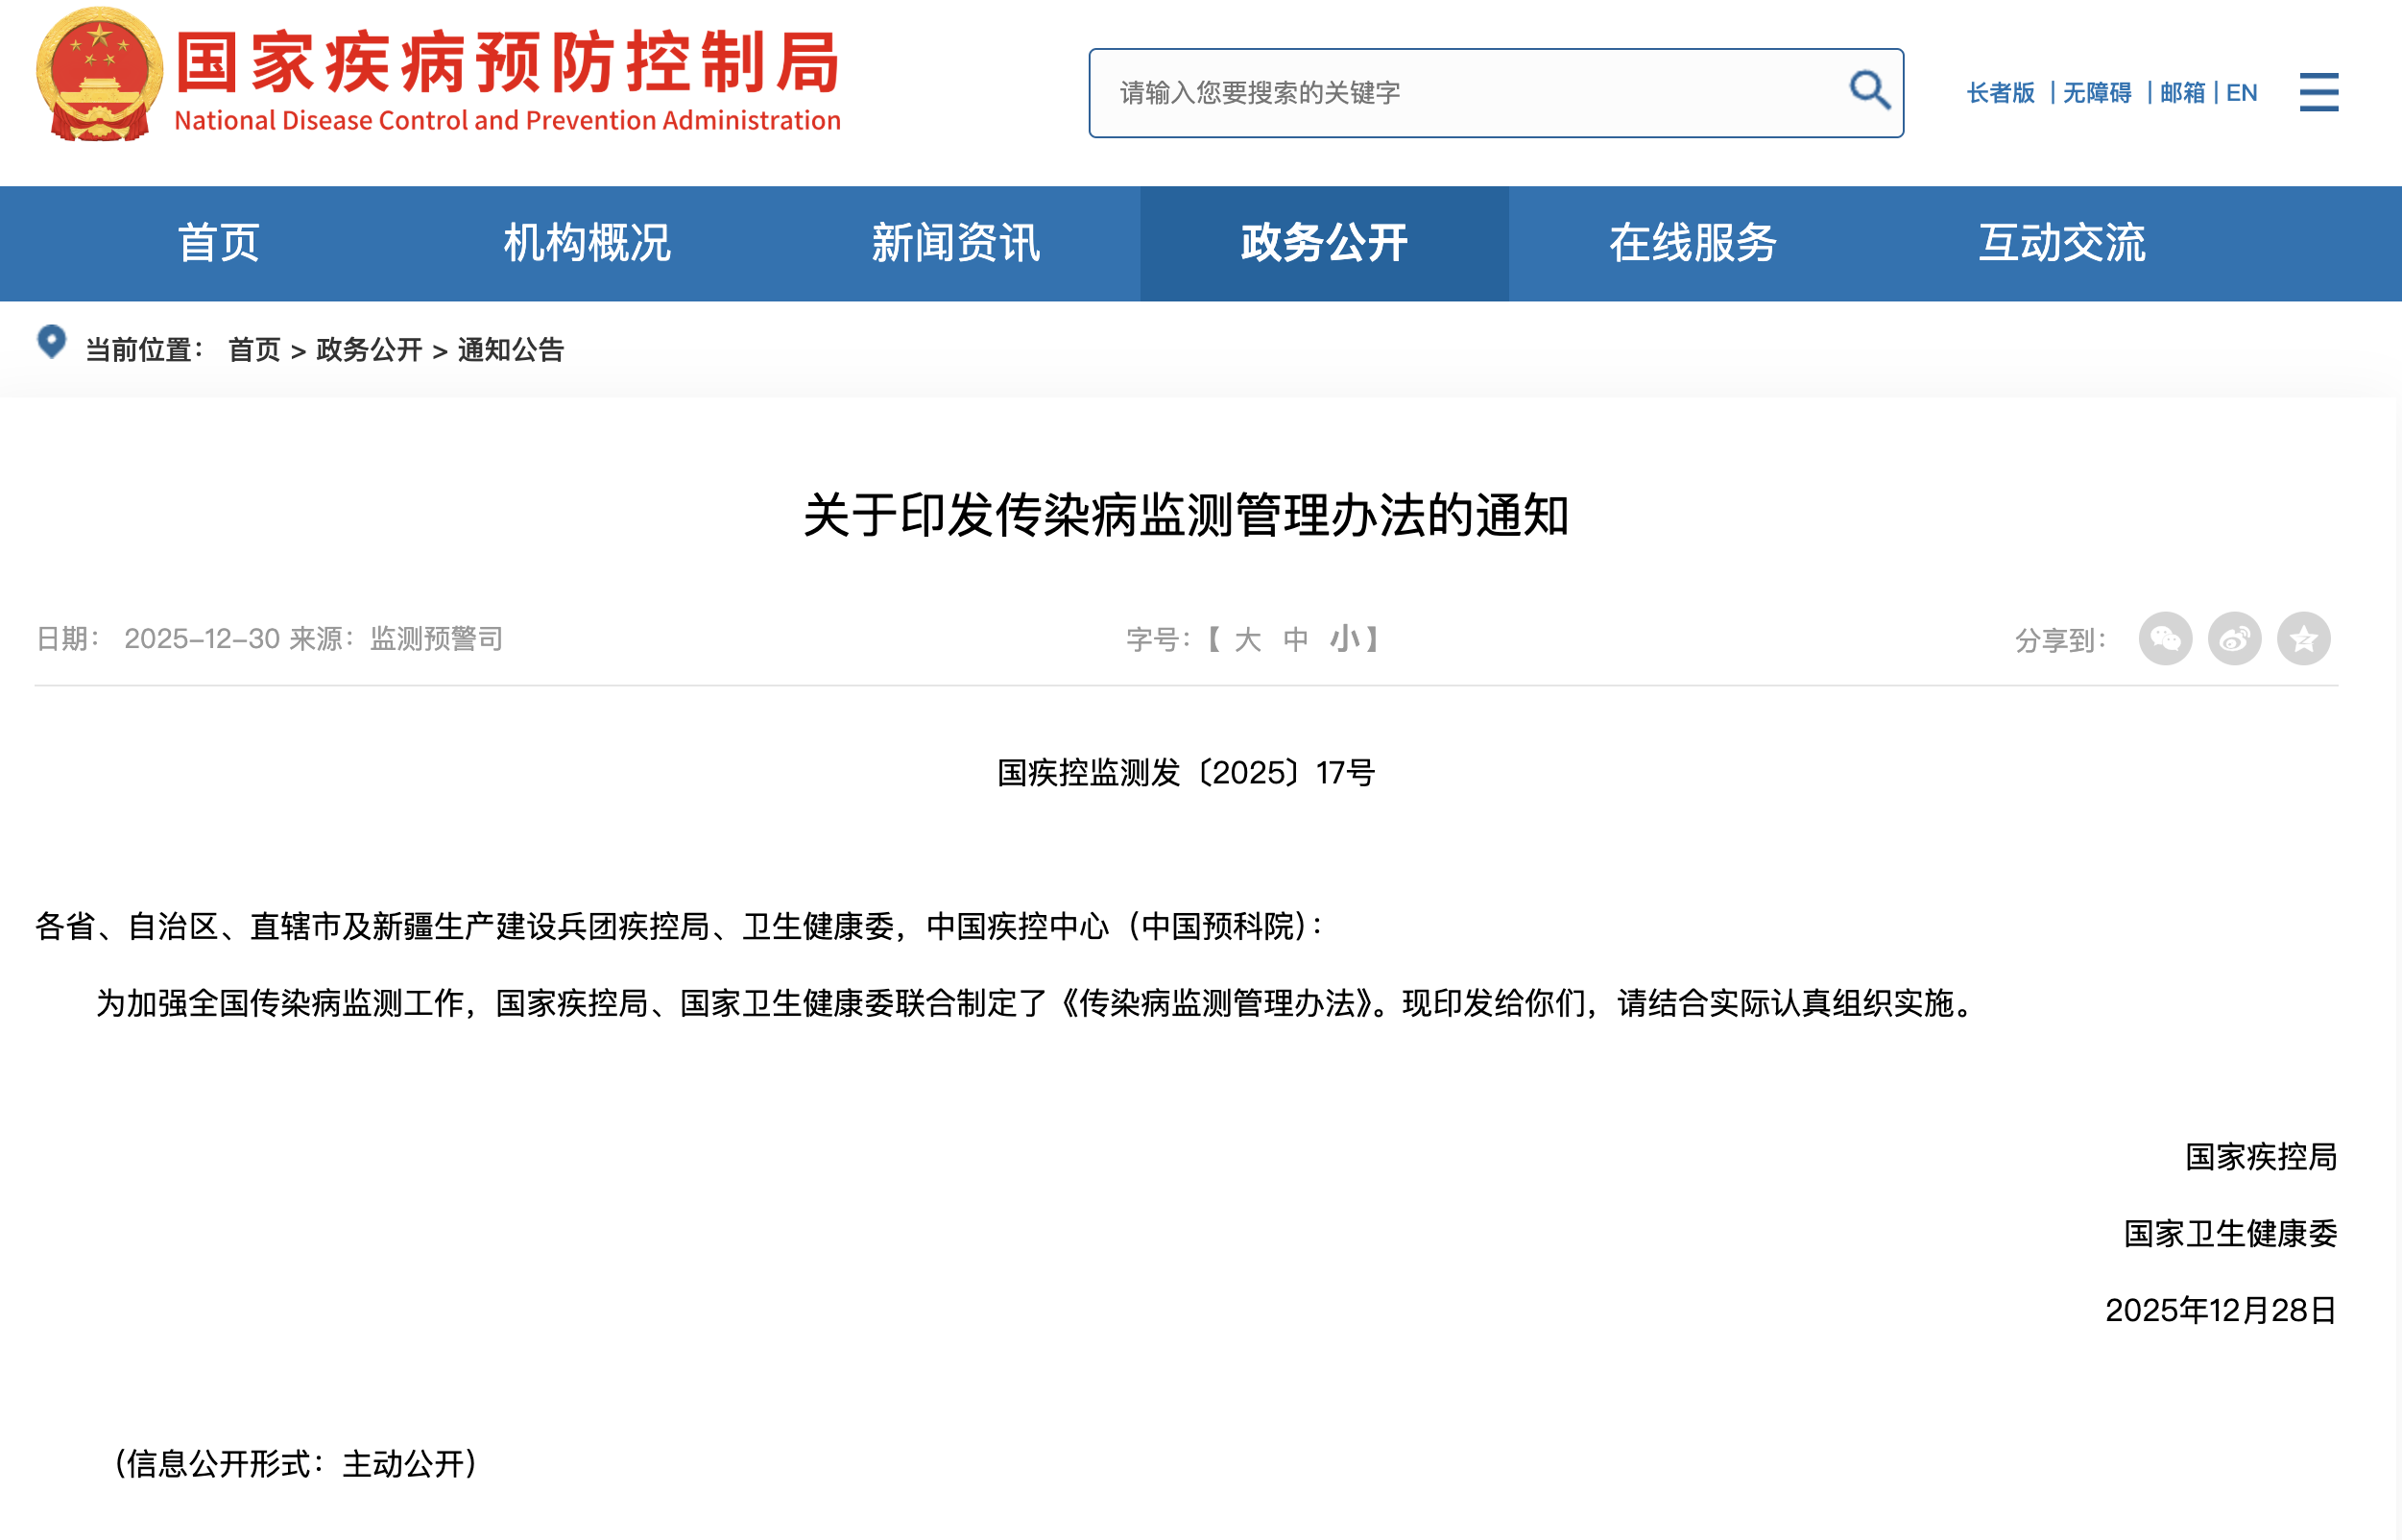The width and height of the screenshot is (2402, 1540).
Task: Click the 通知公告 breadcrumb link
Action: pyautogui.click(x=511, y=350)
